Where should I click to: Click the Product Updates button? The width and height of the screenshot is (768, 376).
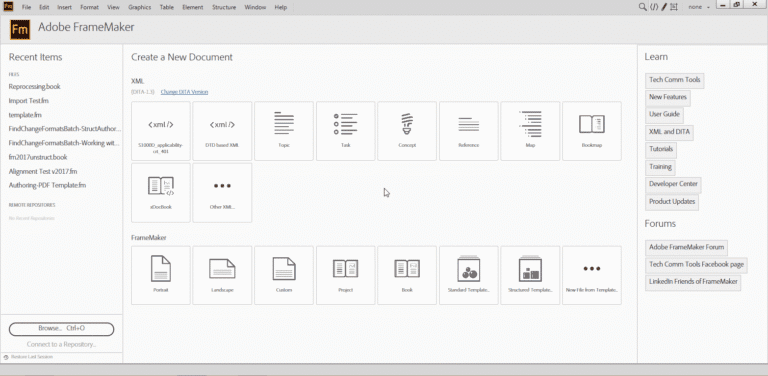(x=672, y=202)
